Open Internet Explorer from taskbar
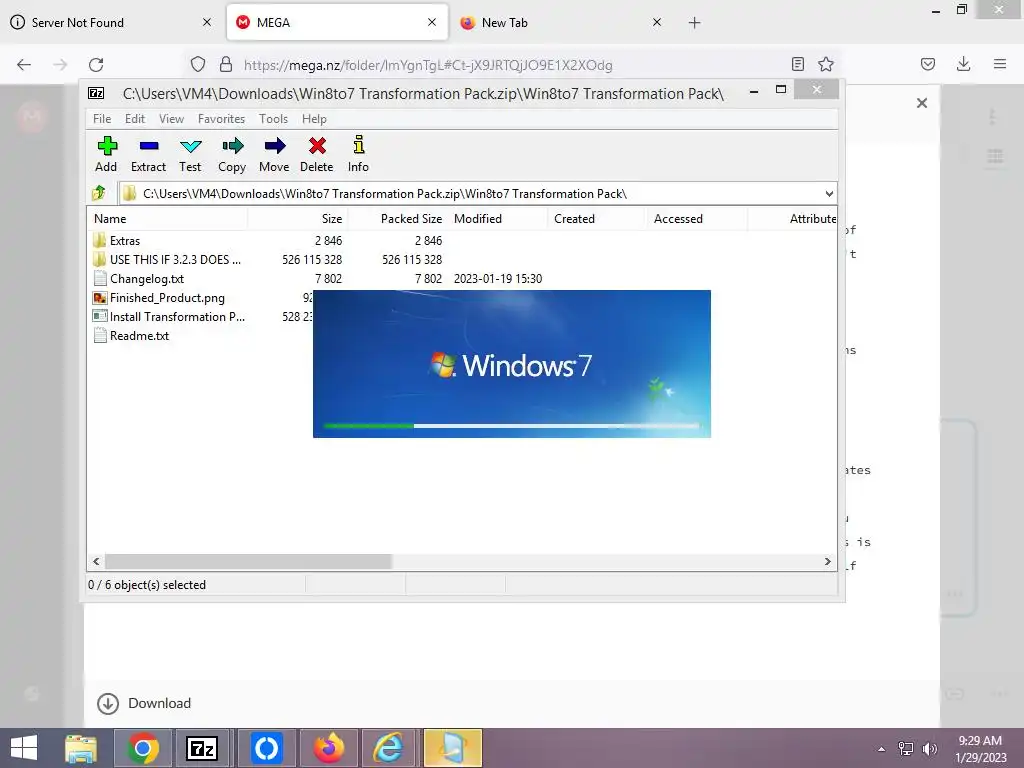Screen dimensions: 1024x768 pyautogui.click(x=389, y=748)
